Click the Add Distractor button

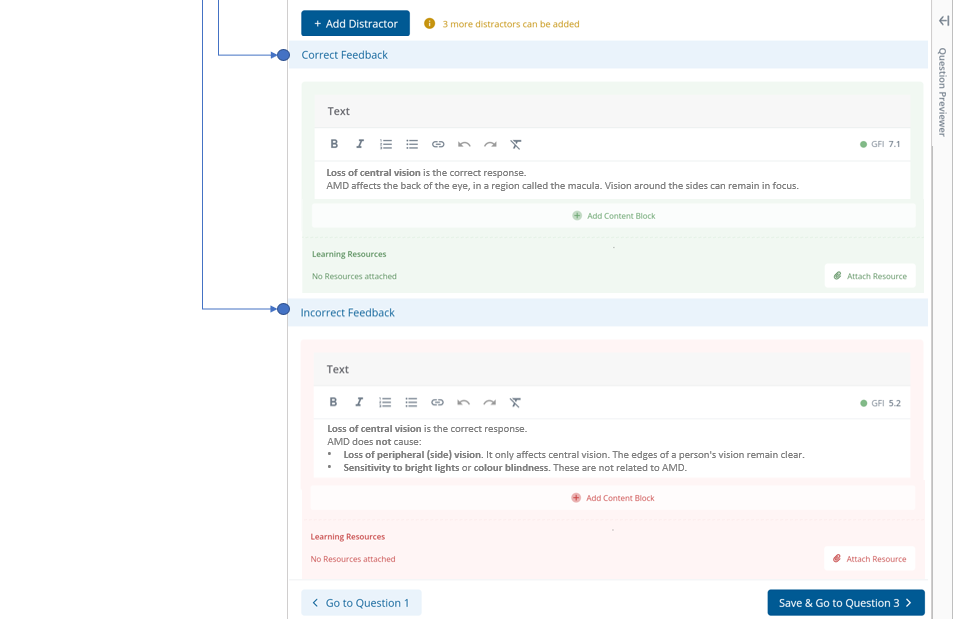pyautogui.click(x=356, y=23)
